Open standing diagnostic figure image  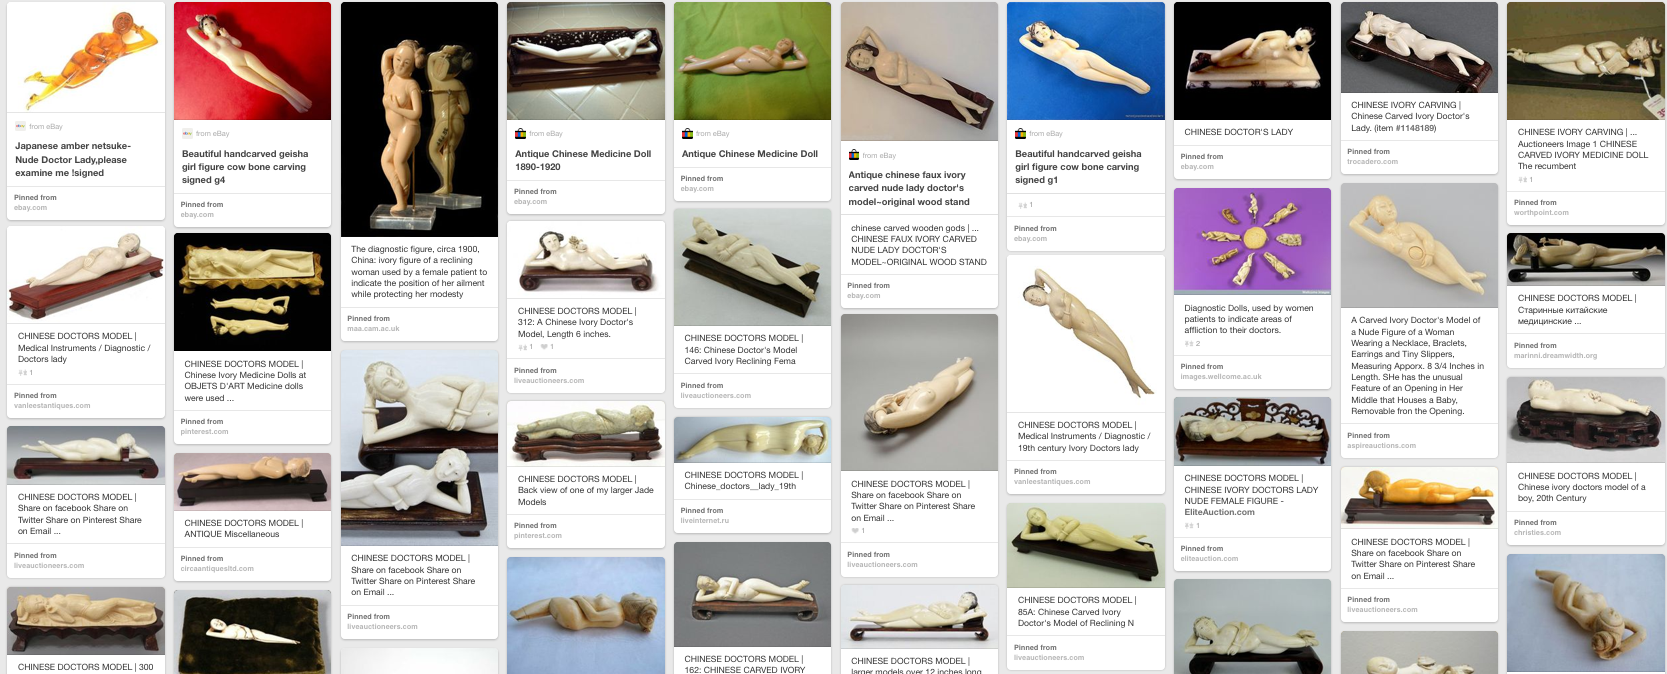point(419,119)
